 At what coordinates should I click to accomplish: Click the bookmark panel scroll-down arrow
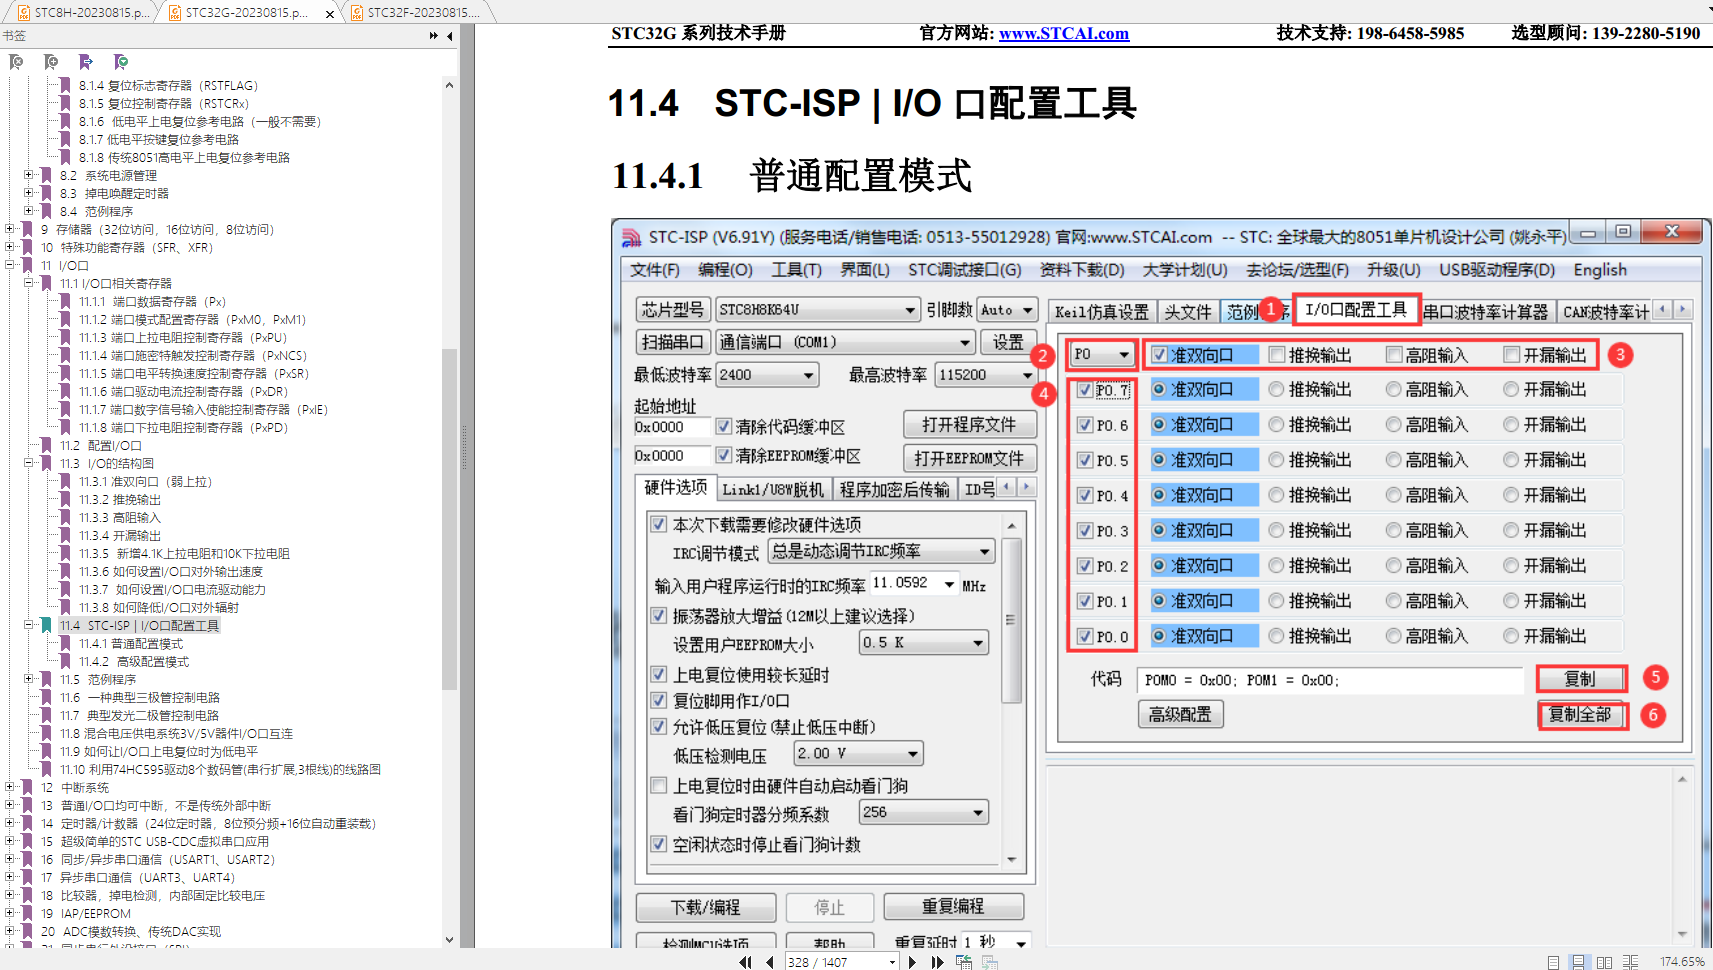pos(449,940)
